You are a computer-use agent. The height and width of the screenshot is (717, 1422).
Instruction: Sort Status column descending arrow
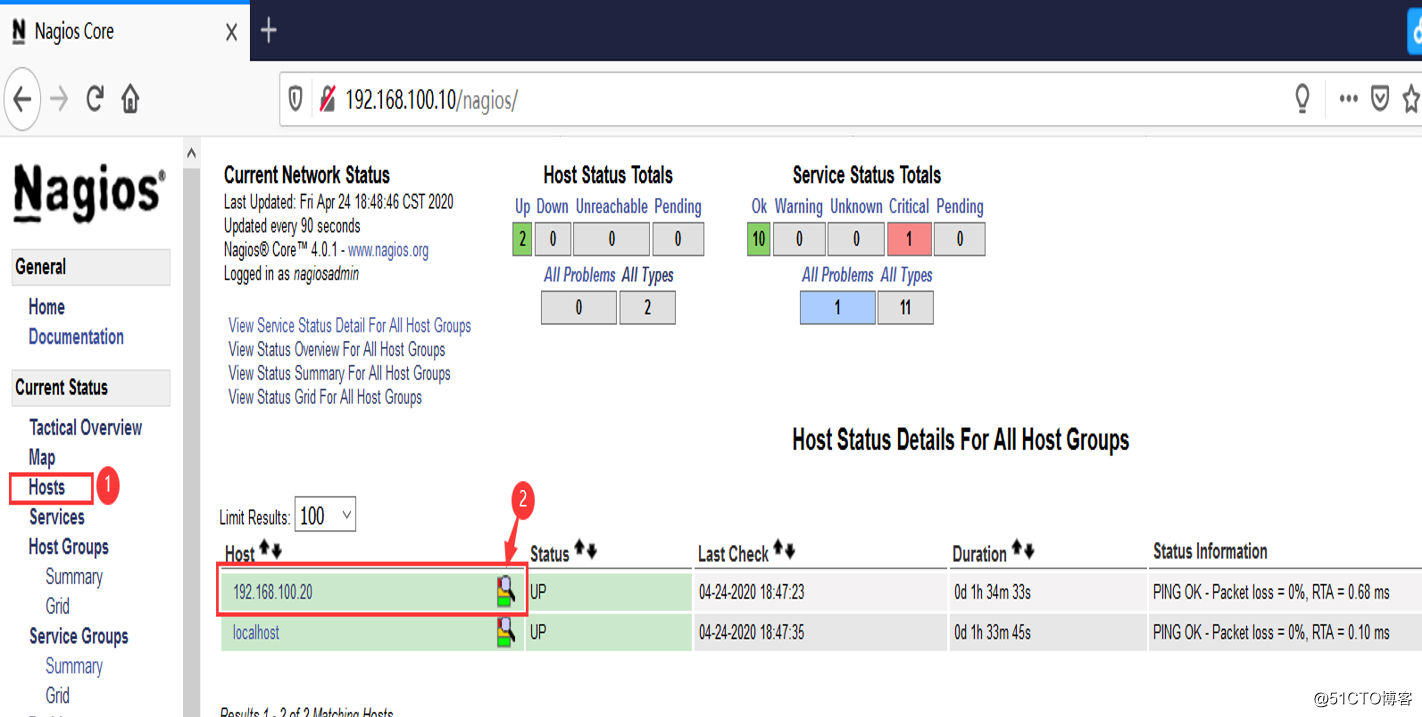pos(591,550)
